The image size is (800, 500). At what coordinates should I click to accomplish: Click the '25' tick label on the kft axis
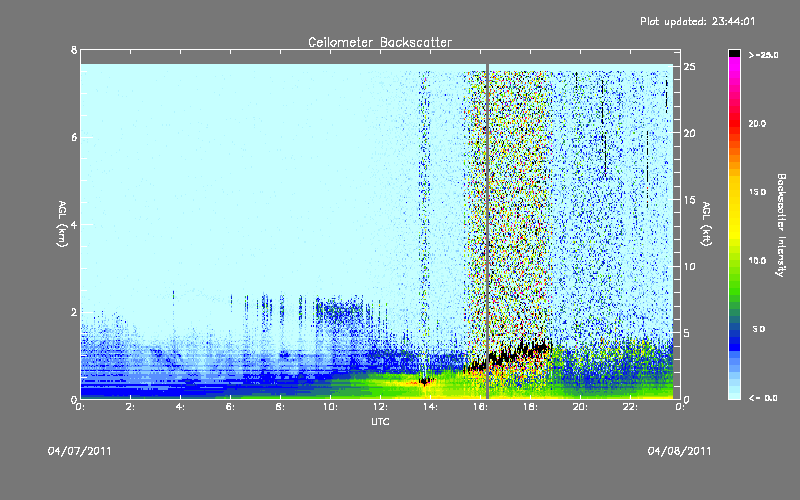click(690, 67)
